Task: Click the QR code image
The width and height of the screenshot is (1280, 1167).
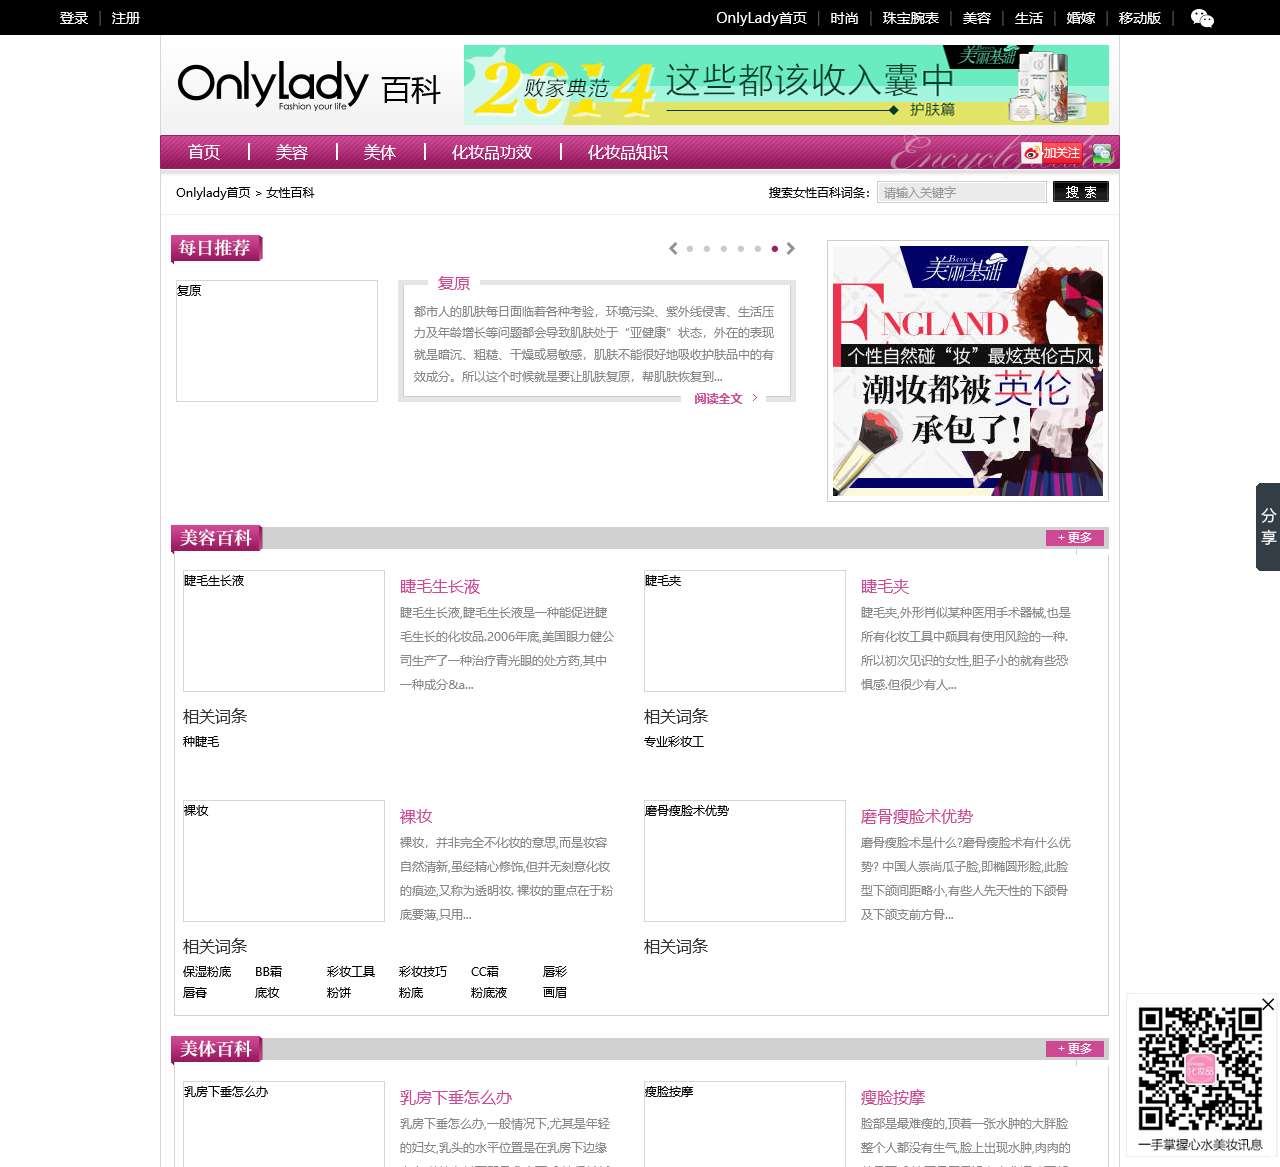Action: 1200,1069
